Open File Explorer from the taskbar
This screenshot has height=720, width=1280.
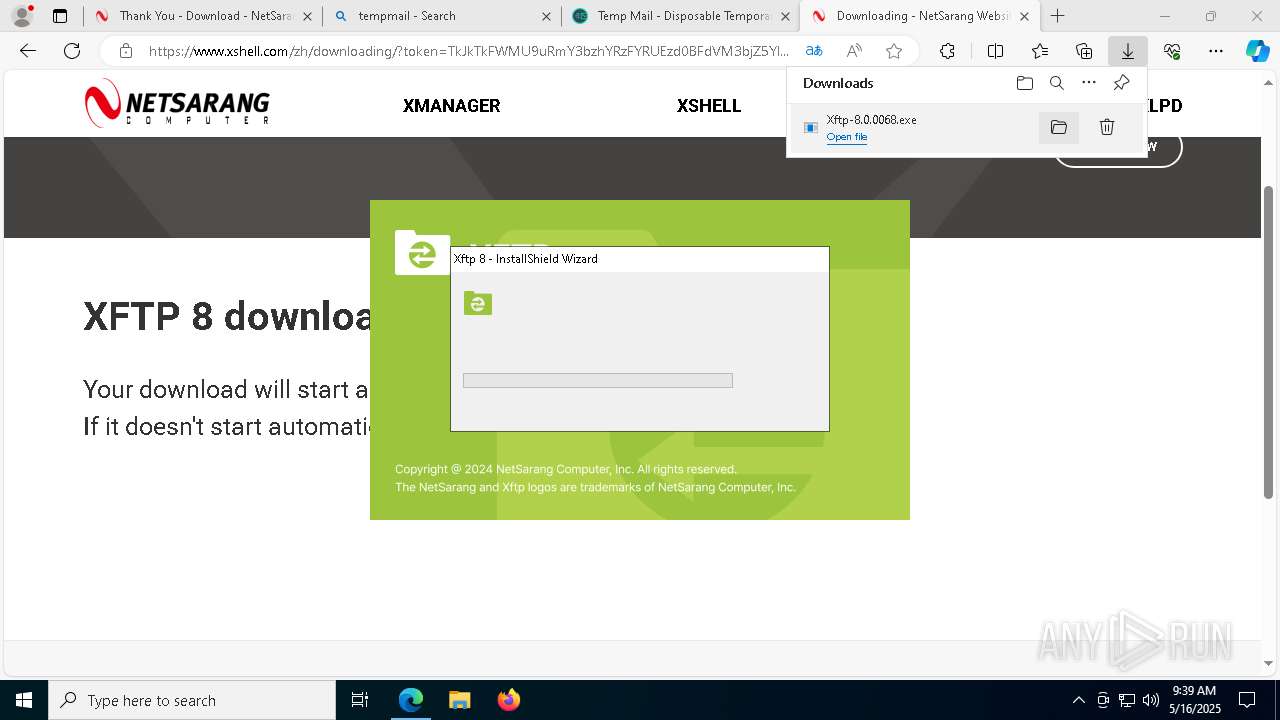click(x=459, y=700)
